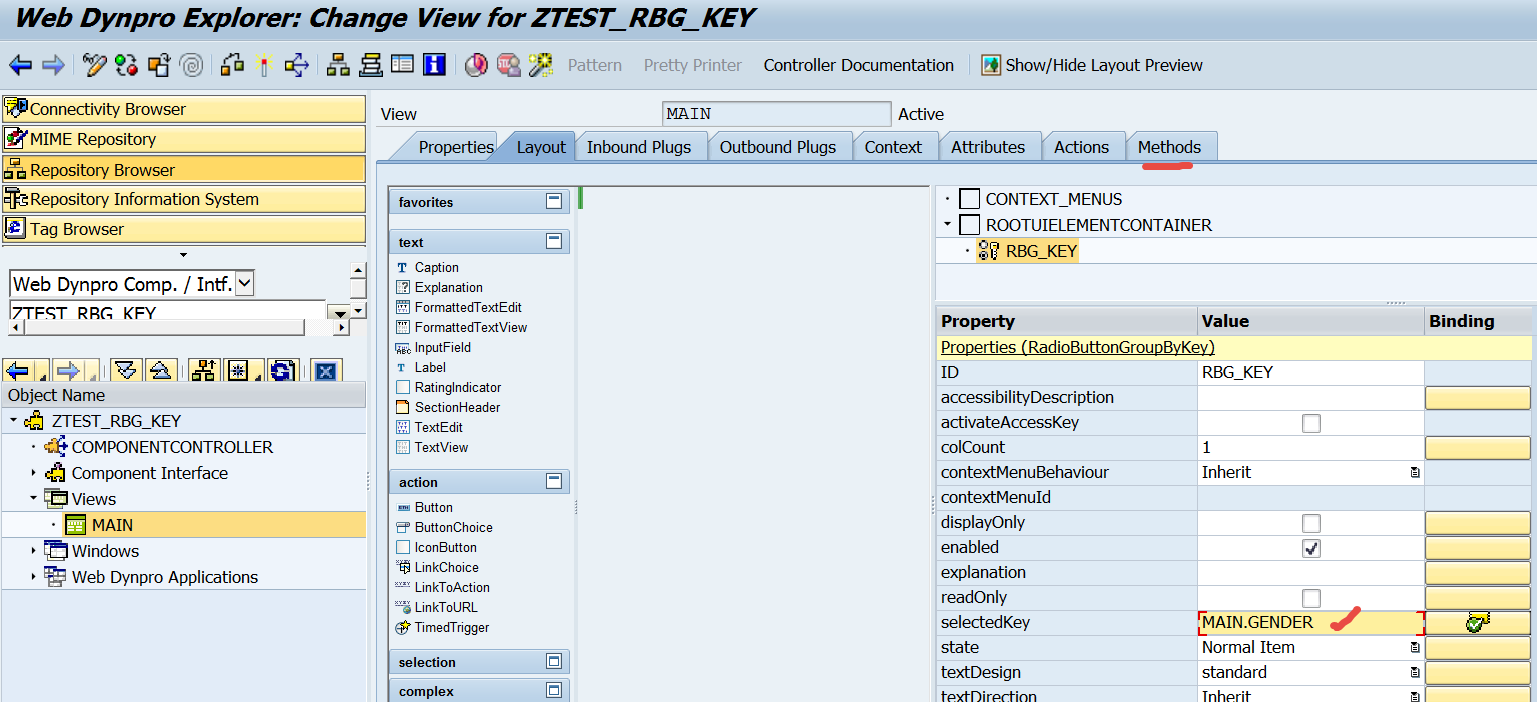Click the collapse-all nodes icon in object toolbar
Viewport: 1537px width, 702px height.
pos(160,371)
